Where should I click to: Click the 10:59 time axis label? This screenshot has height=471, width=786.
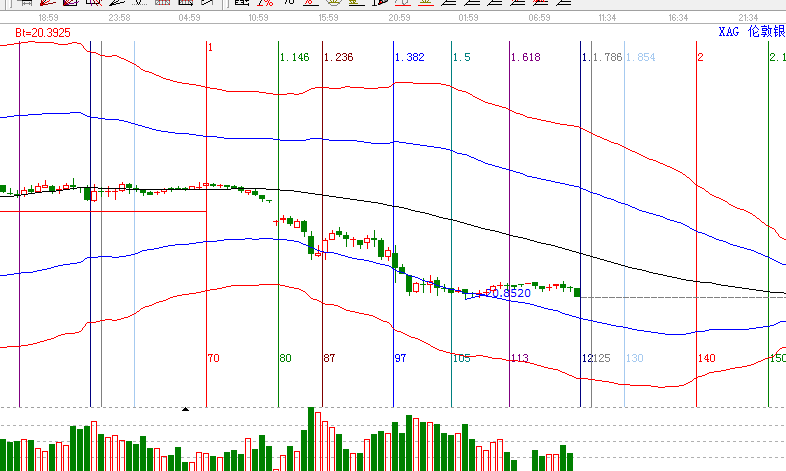(258, 18)
